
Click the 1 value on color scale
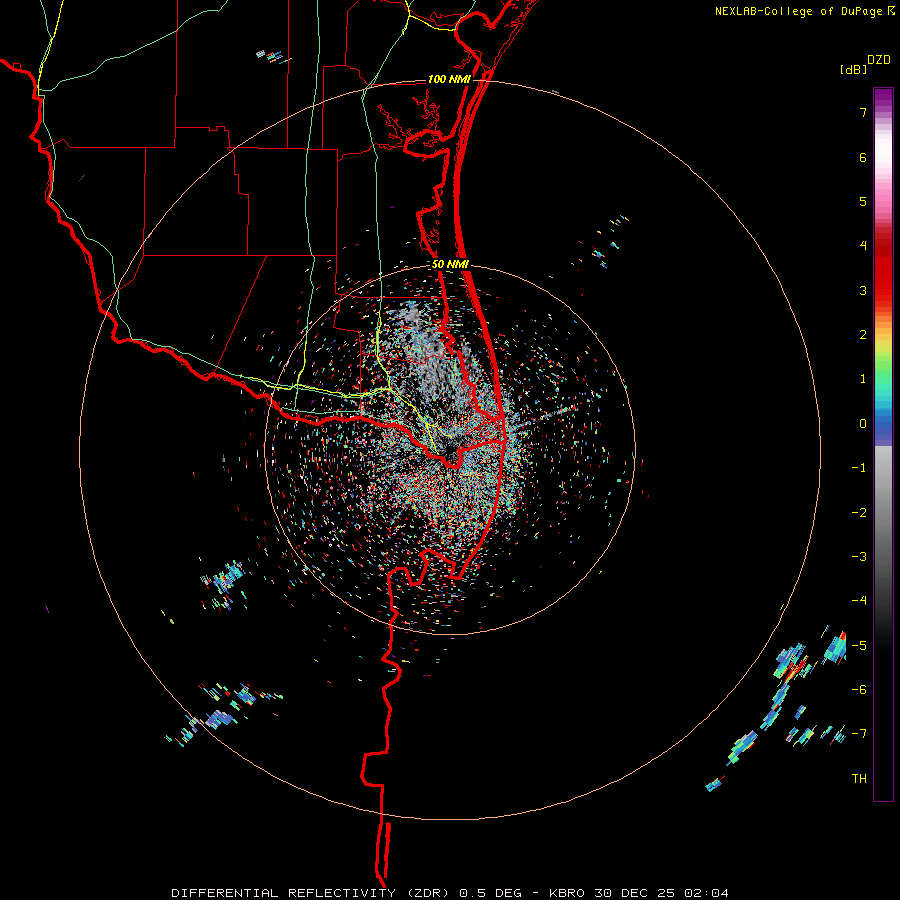[863, 379]
